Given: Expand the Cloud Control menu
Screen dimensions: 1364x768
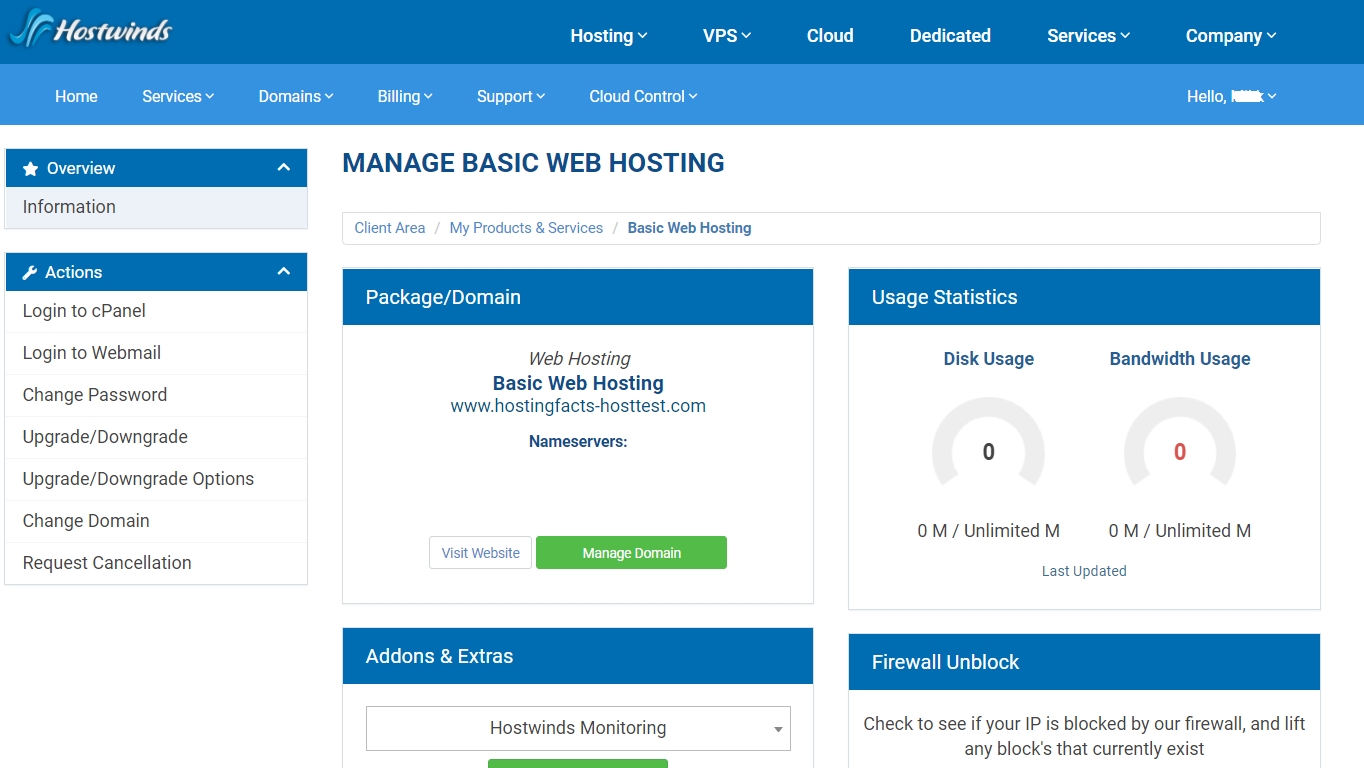Looking at the screenshot, I should [643, 97].
